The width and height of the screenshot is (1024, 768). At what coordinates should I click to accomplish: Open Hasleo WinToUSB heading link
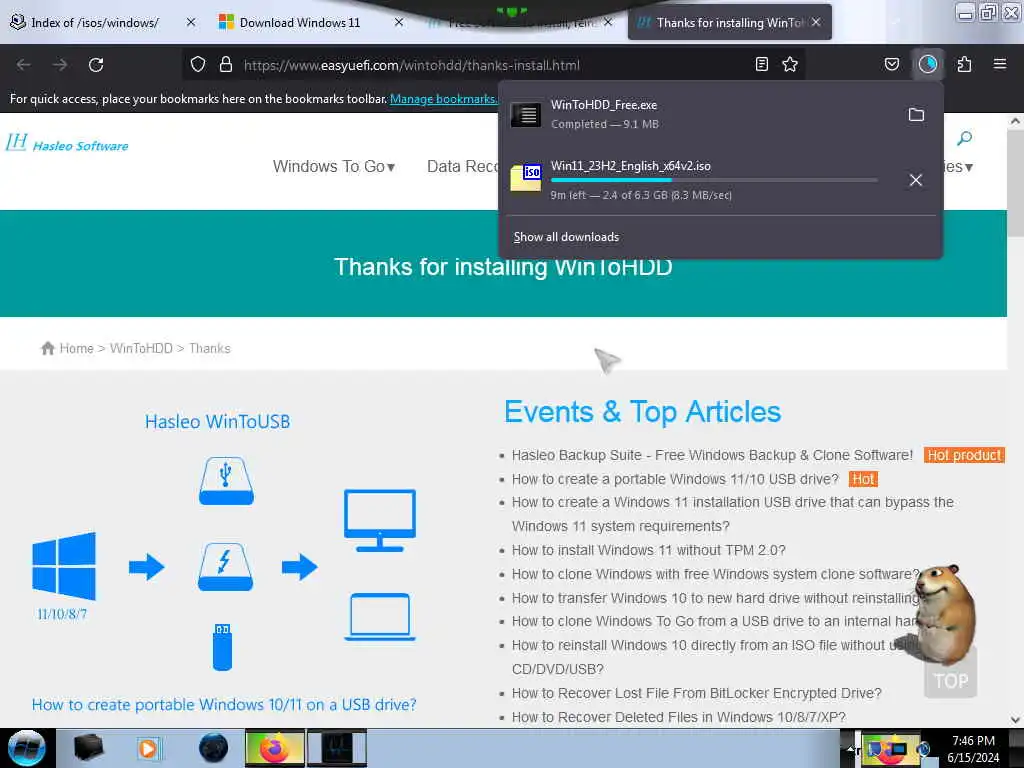(x=217, y=422)
